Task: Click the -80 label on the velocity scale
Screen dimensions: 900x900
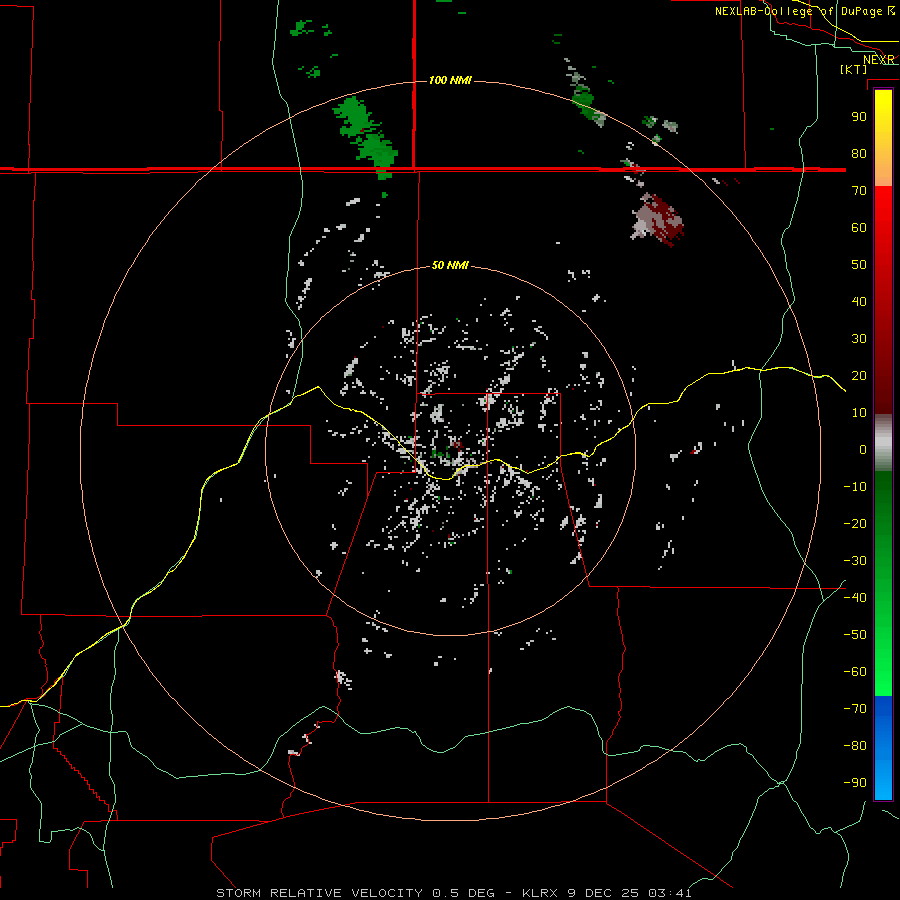Action: tap(855, 746)
